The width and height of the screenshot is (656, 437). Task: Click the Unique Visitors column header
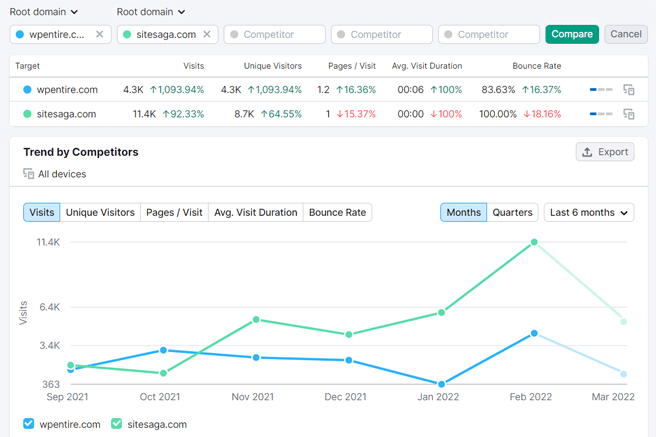click(x=272, y=66)
